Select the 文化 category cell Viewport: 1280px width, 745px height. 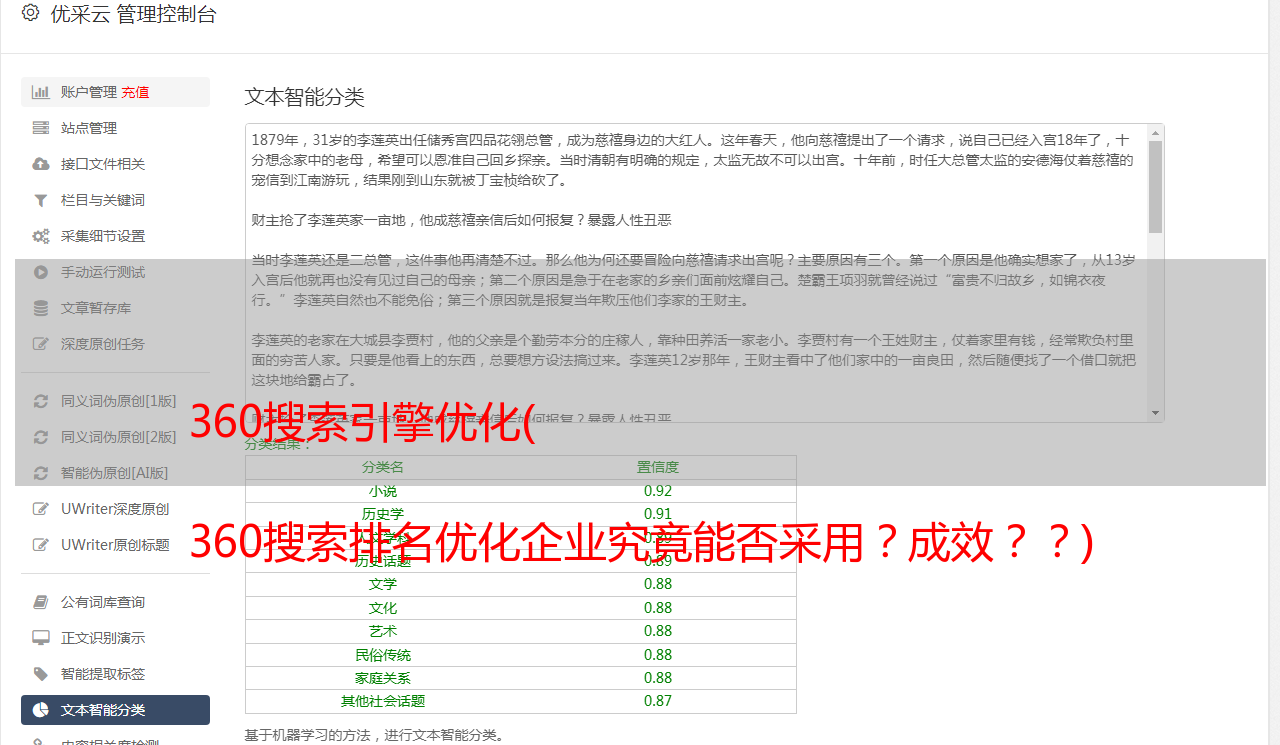pyautogui.click(x=383, y=608)
